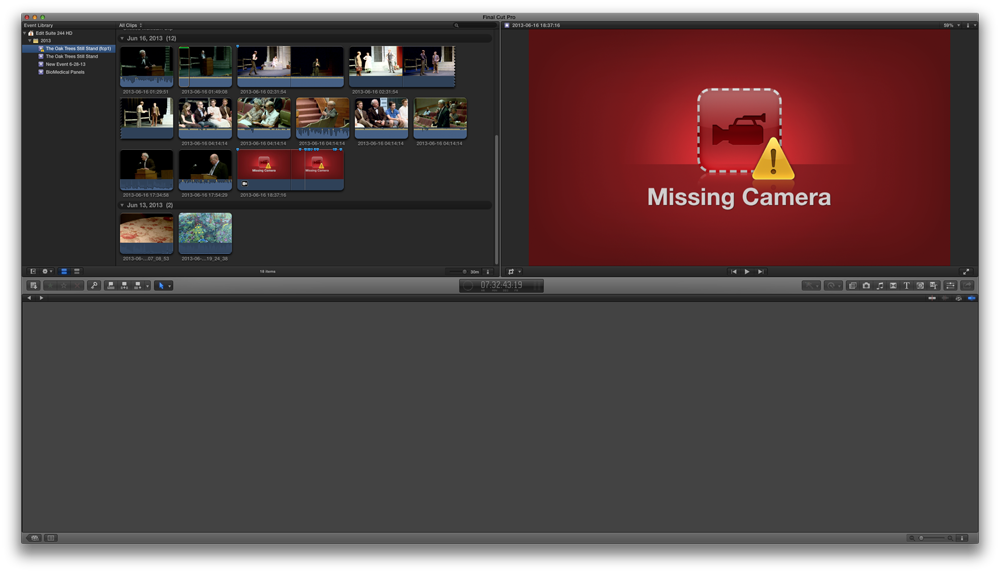Open the Titles browser
1000x573 pixels.
tap(907, 286)
